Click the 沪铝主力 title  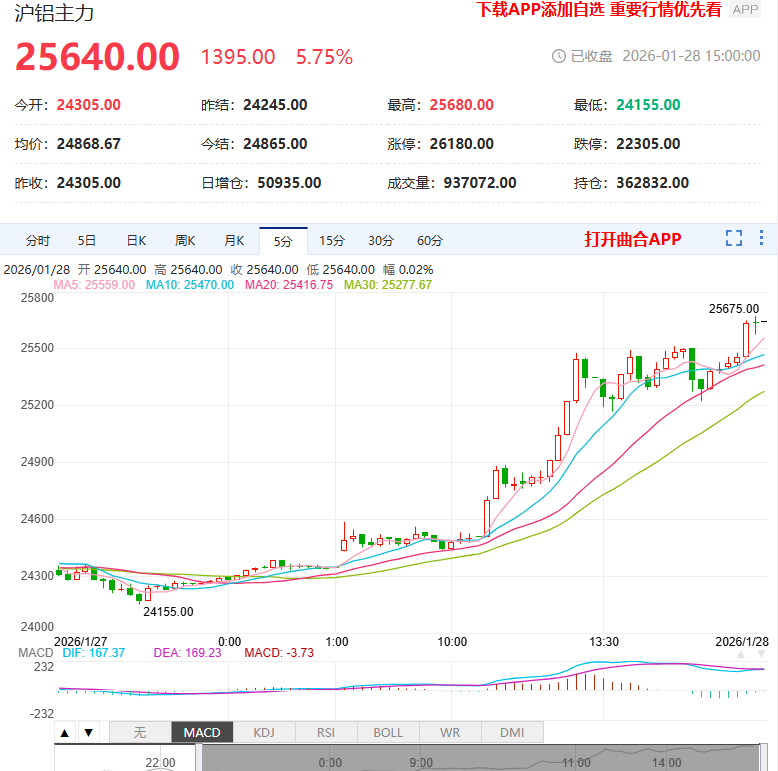(x=54, y=13)
